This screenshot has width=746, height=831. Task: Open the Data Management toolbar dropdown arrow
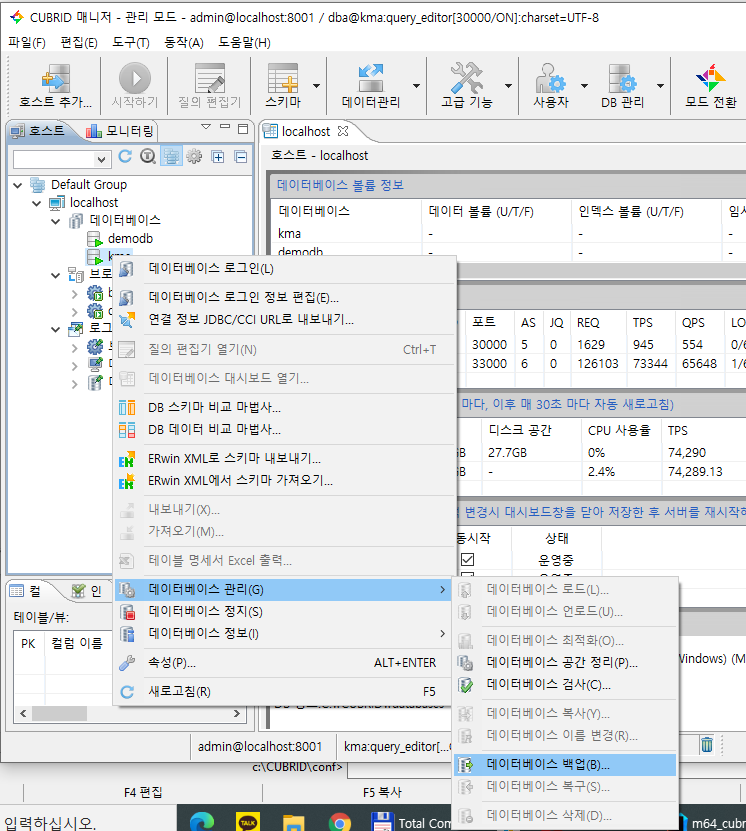(416, 86)
